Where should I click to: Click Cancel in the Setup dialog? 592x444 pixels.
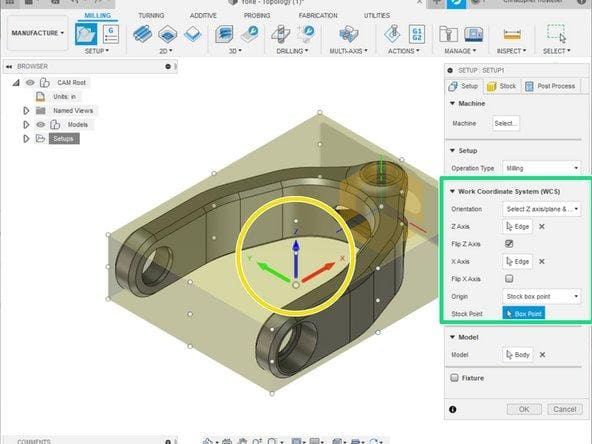[564, 409]
